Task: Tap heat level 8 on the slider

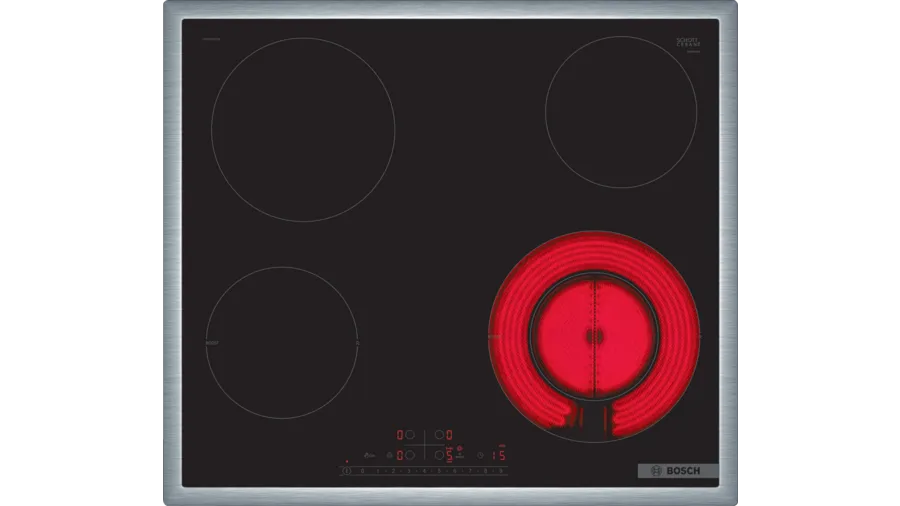Action: click(485, 471)
